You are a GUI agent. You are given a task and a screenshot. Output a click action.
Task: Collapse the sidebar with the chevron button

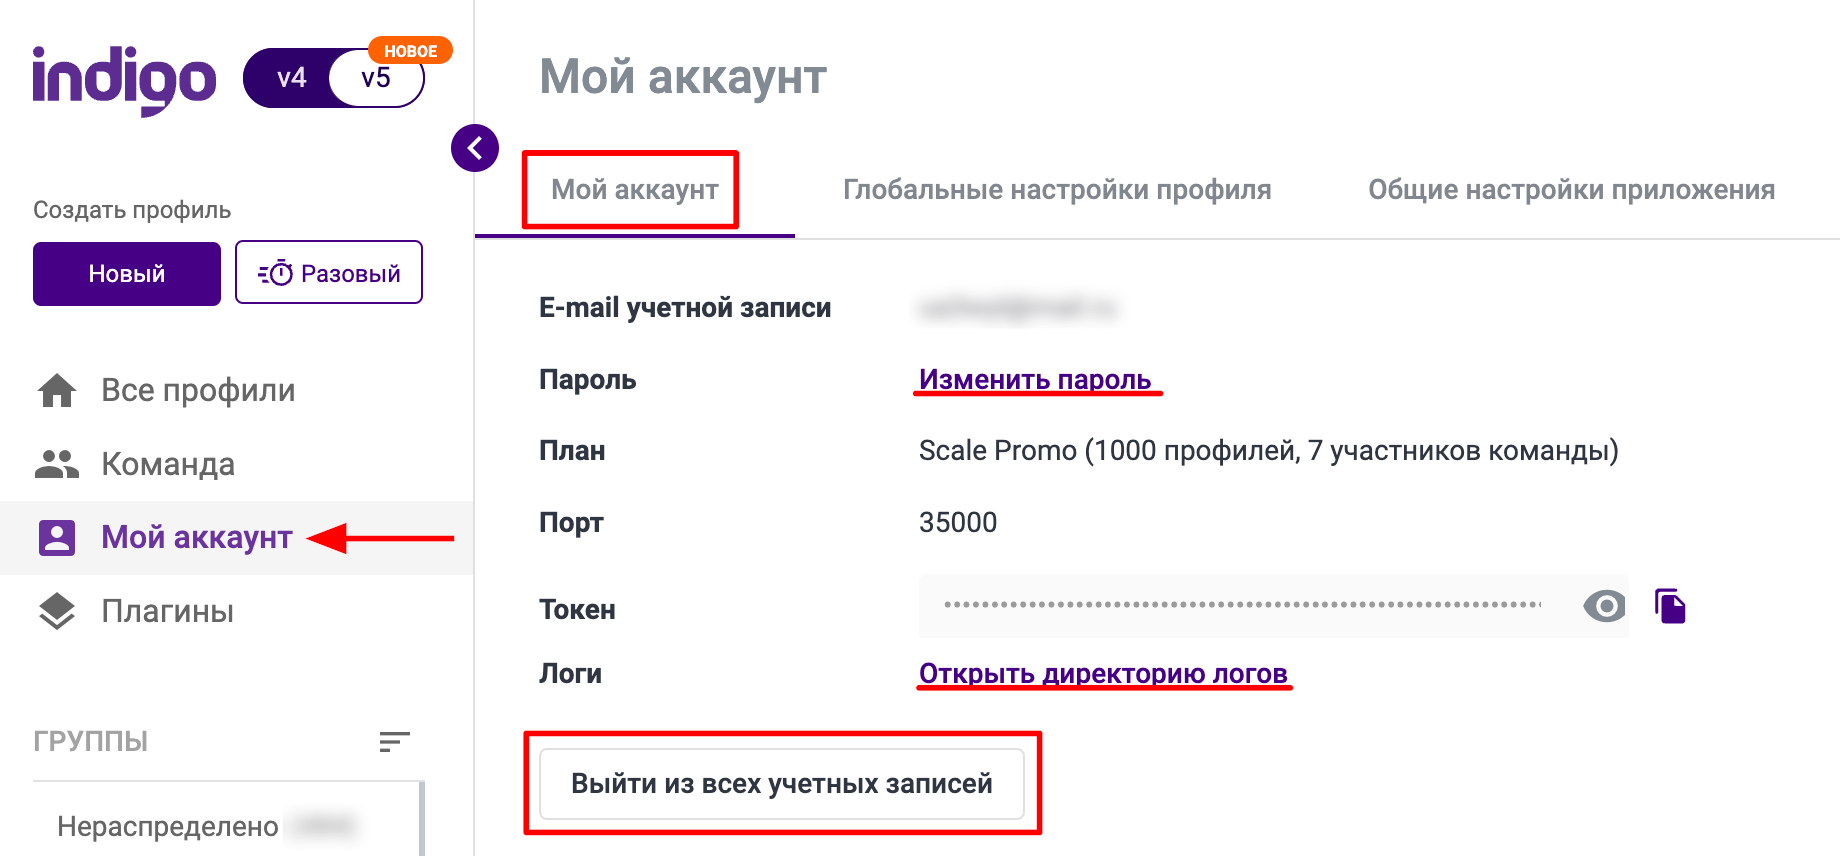475,149
